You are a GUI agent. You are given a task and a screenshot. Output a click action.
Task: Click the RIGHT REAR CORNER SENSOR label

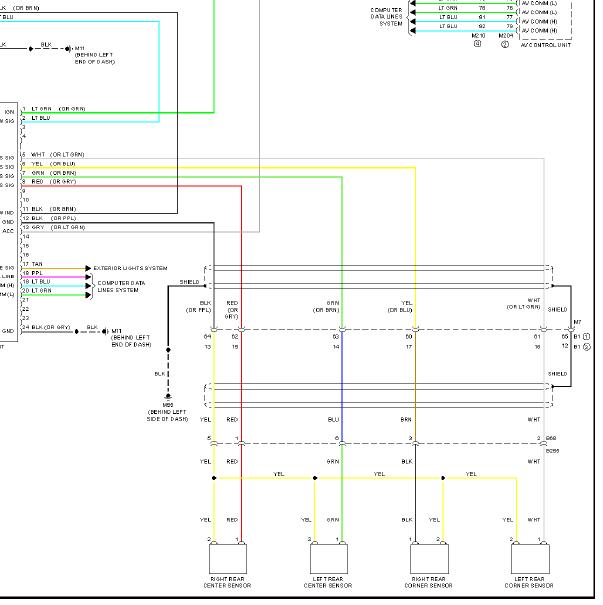428,582
